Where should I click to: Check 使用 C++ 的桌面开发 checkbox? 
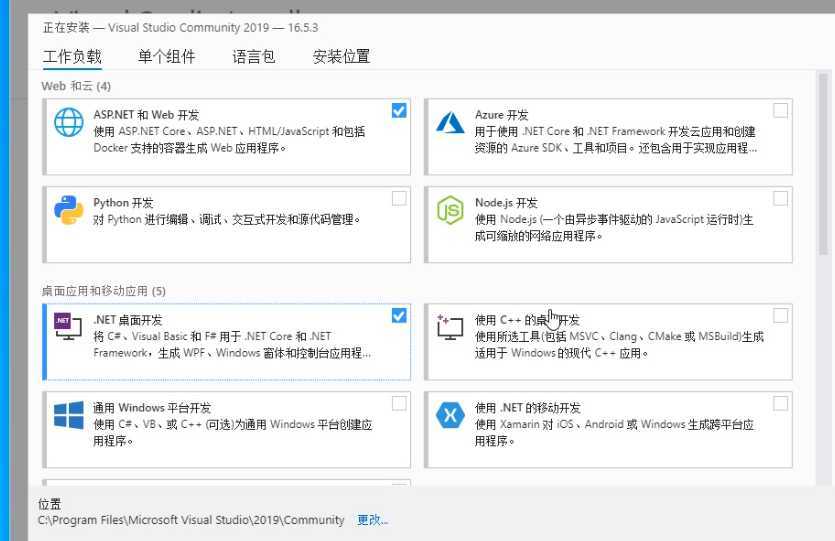pos(780,315)
